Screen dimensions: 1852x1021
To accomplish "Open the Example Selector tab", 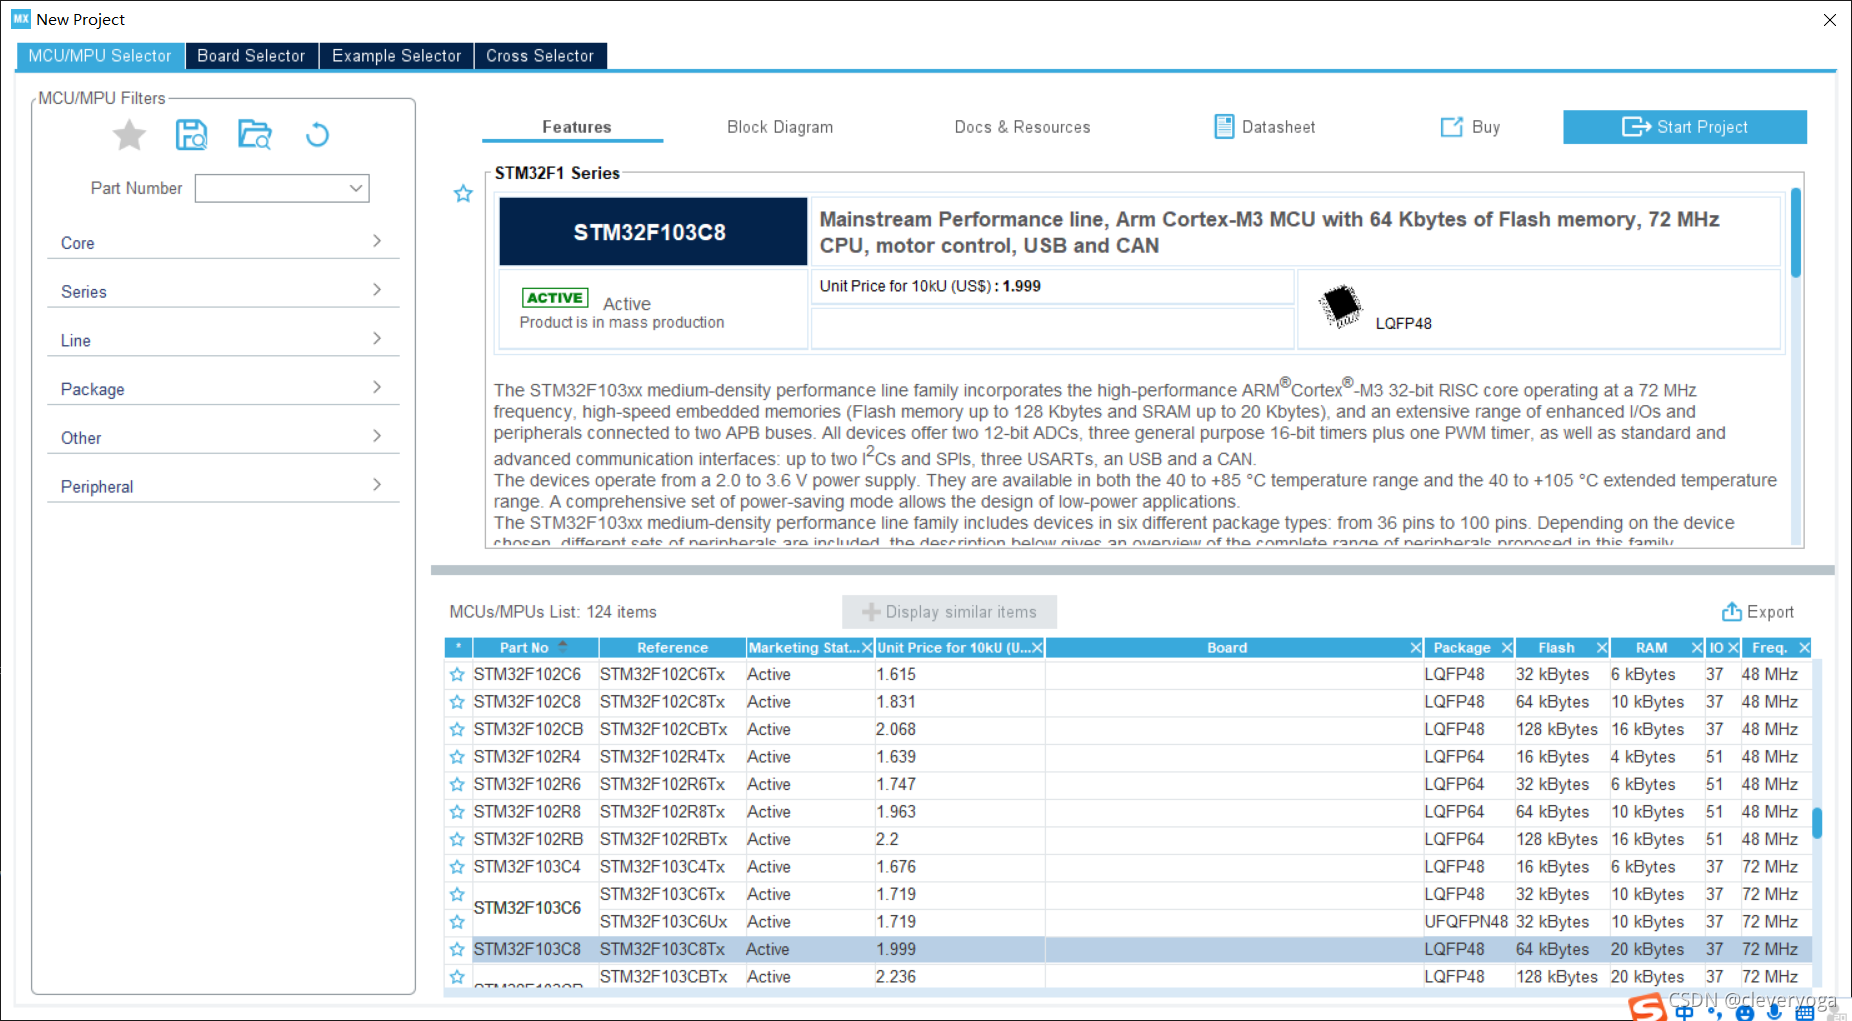I will click(x=396, y=56).
